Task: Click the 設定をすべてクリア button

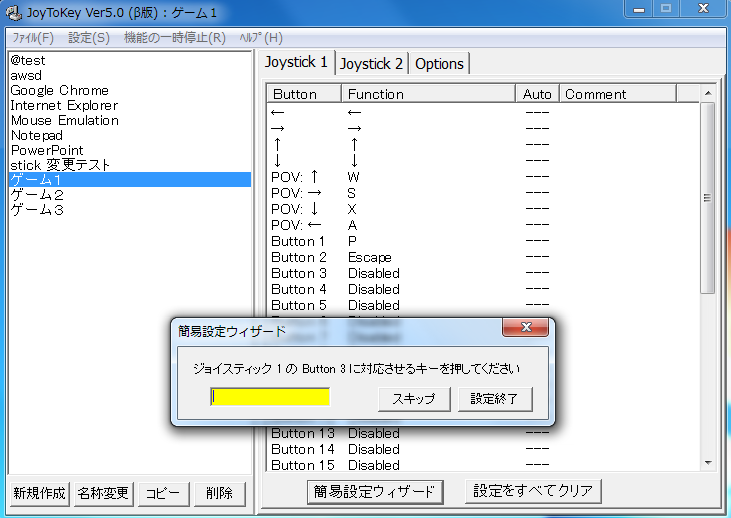Action: point(534,491)
